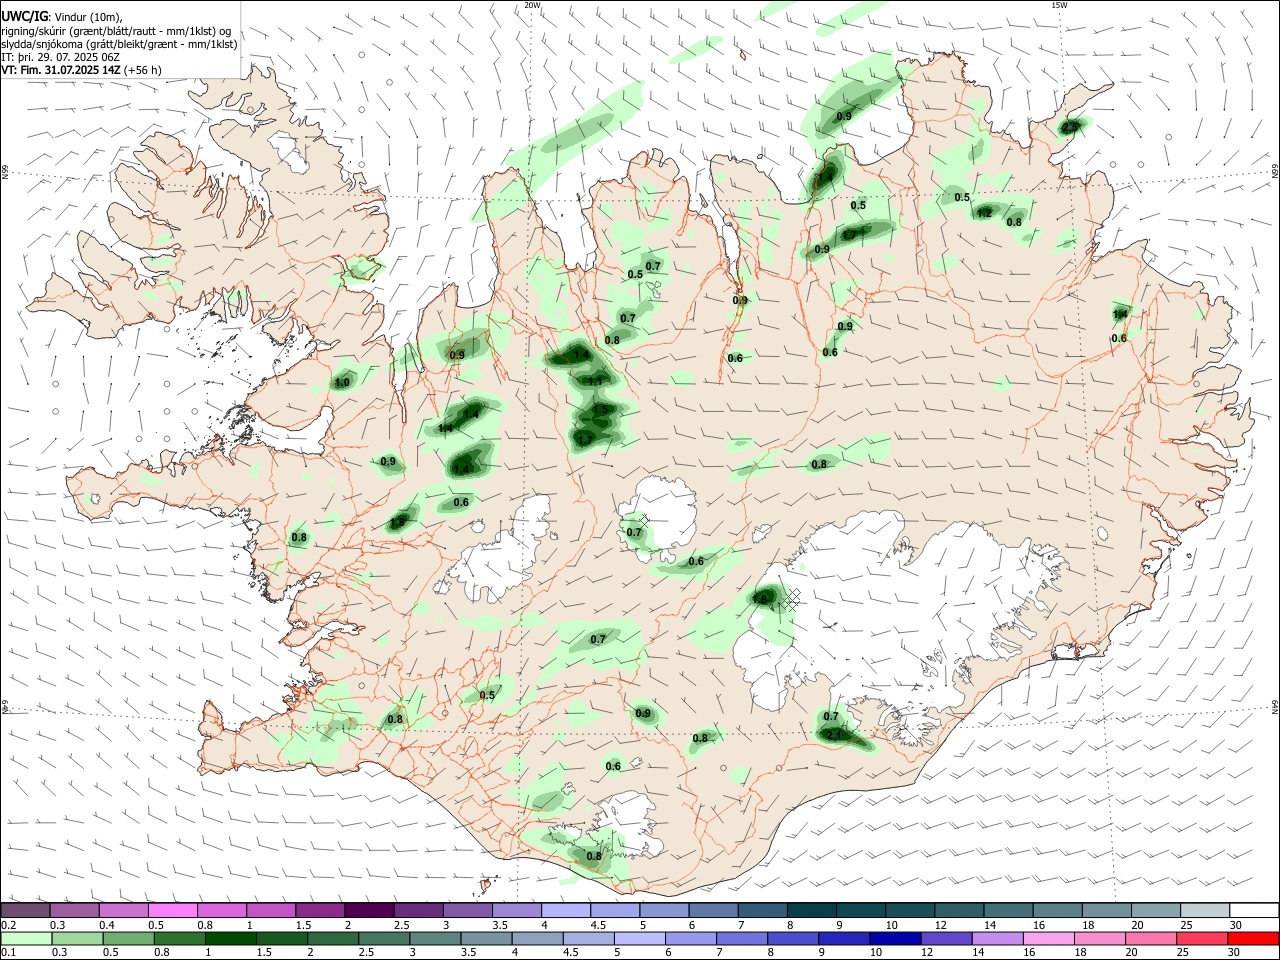Image resolution: width=1280 pixels, height=960 pixels.
Task: Click the '2.3' precipitation value in the northeast
Action: point(1070,127)
